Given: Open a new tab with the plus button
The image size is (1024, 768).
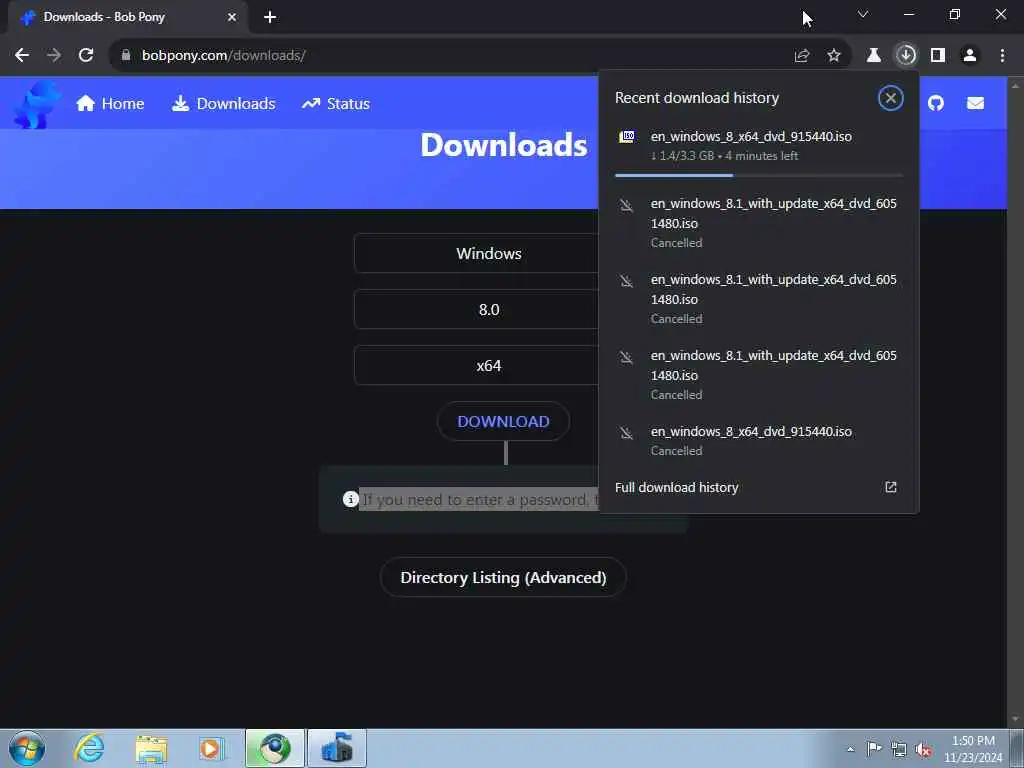Looking at the screenshot, I should click(270, 17).
